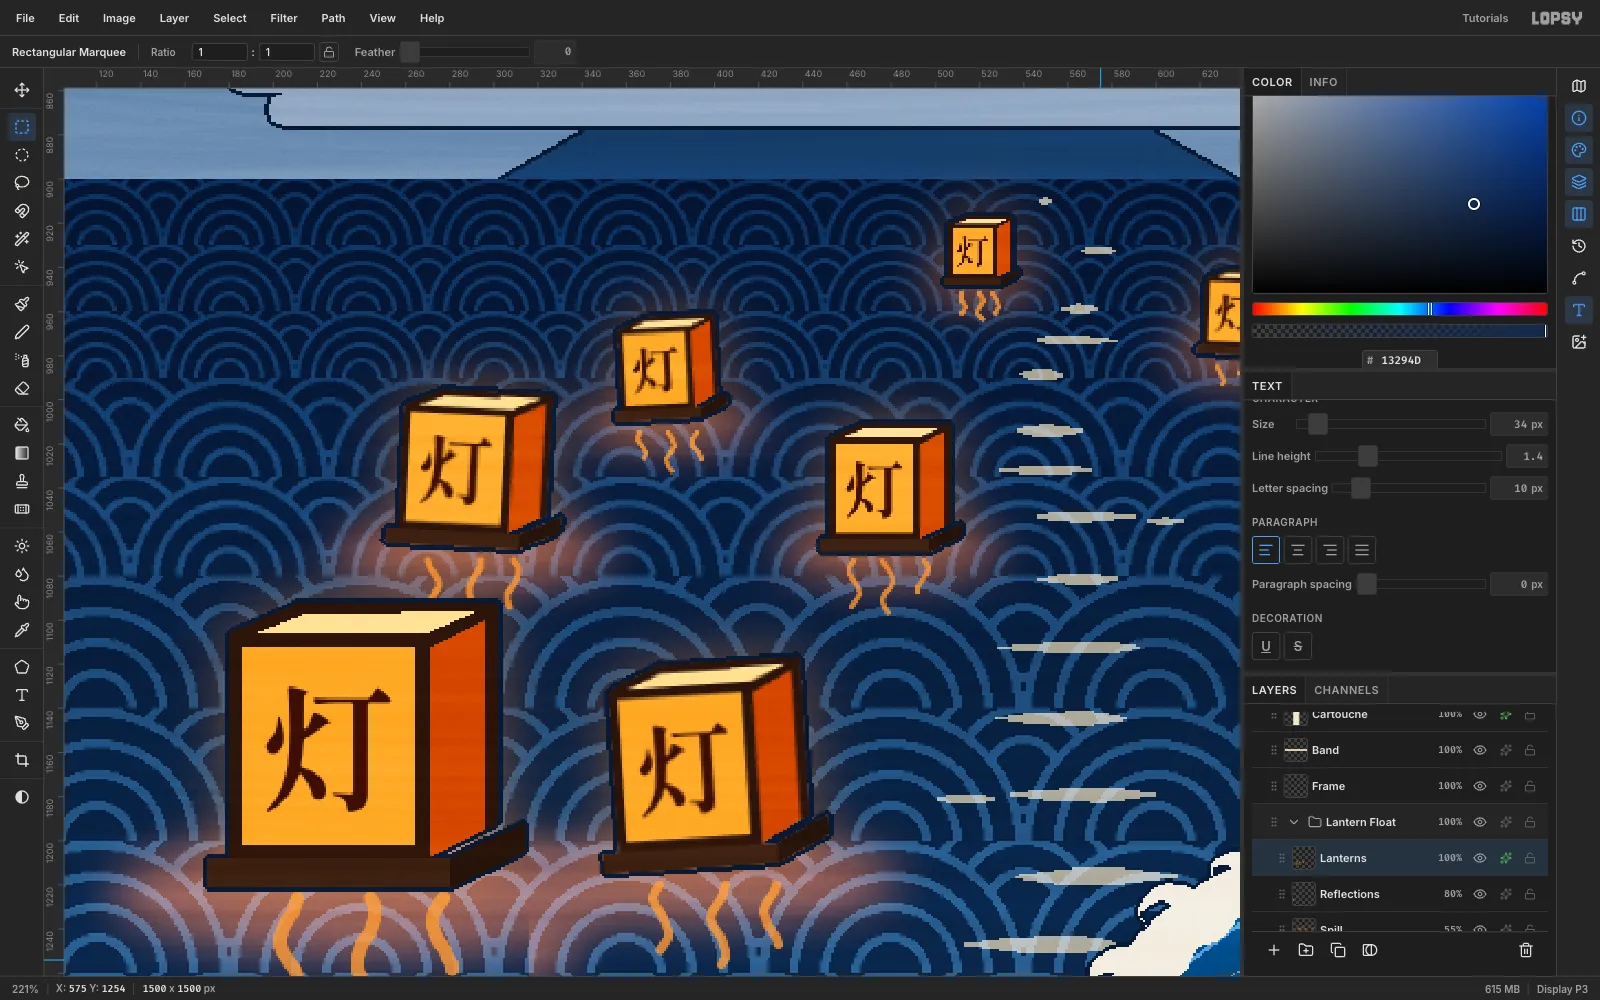The height and width of the screenshot is (1000, 1600).
Task: Hide the Lanterns layer
Action: (1480, 858)
